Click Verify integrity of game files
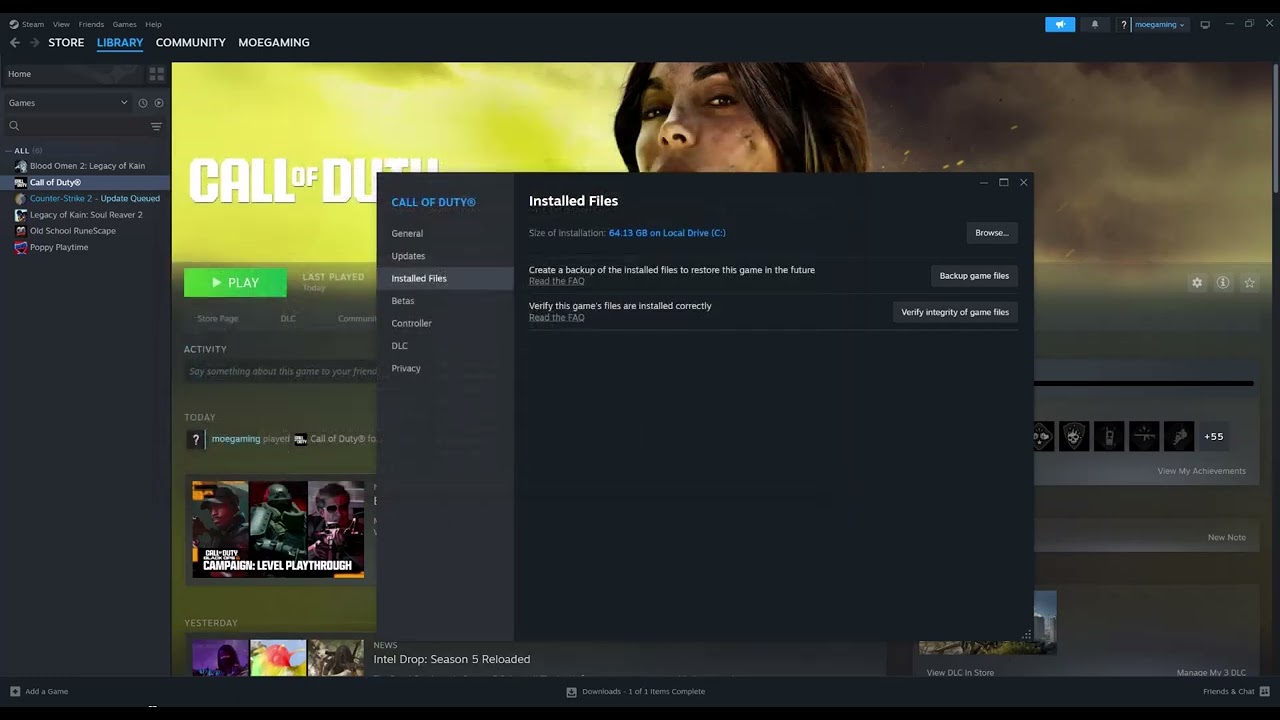This screenshot has width=1280, height=720. (x=955, y=312)
